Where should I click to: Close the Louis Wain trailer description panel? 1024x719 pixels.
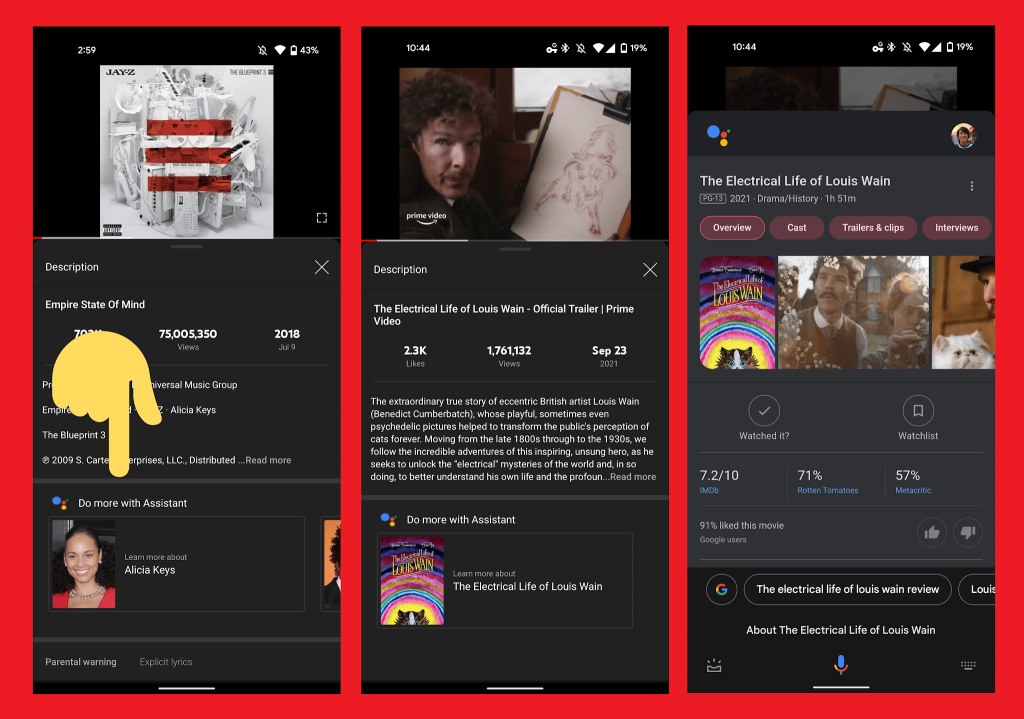[650, 270]
